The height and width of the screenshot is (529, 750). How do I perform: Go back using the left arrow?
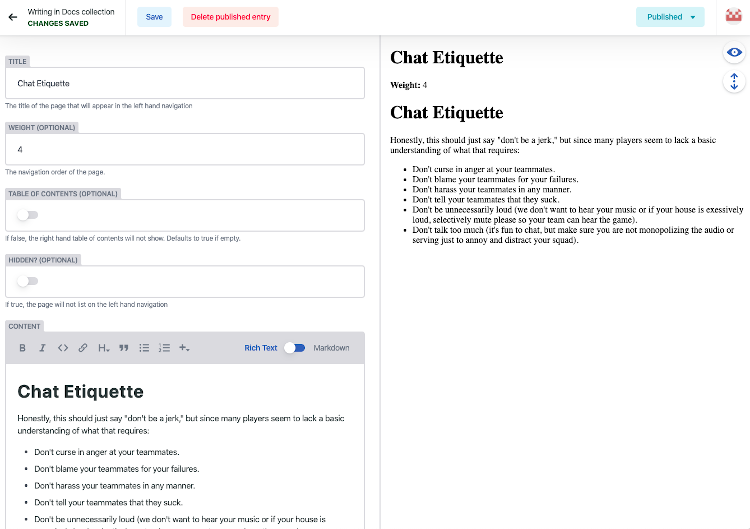(13, 17)
